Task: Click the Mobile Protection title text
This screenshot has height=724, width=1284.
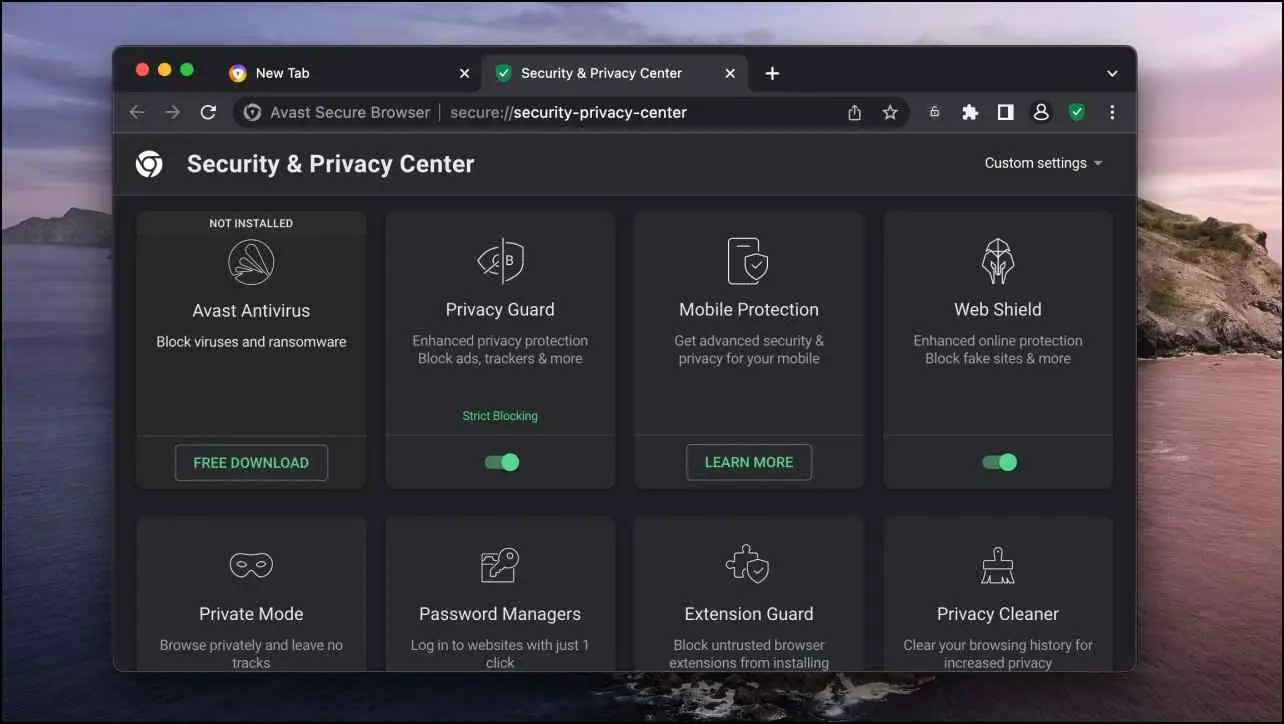Action: coord(749,310)
